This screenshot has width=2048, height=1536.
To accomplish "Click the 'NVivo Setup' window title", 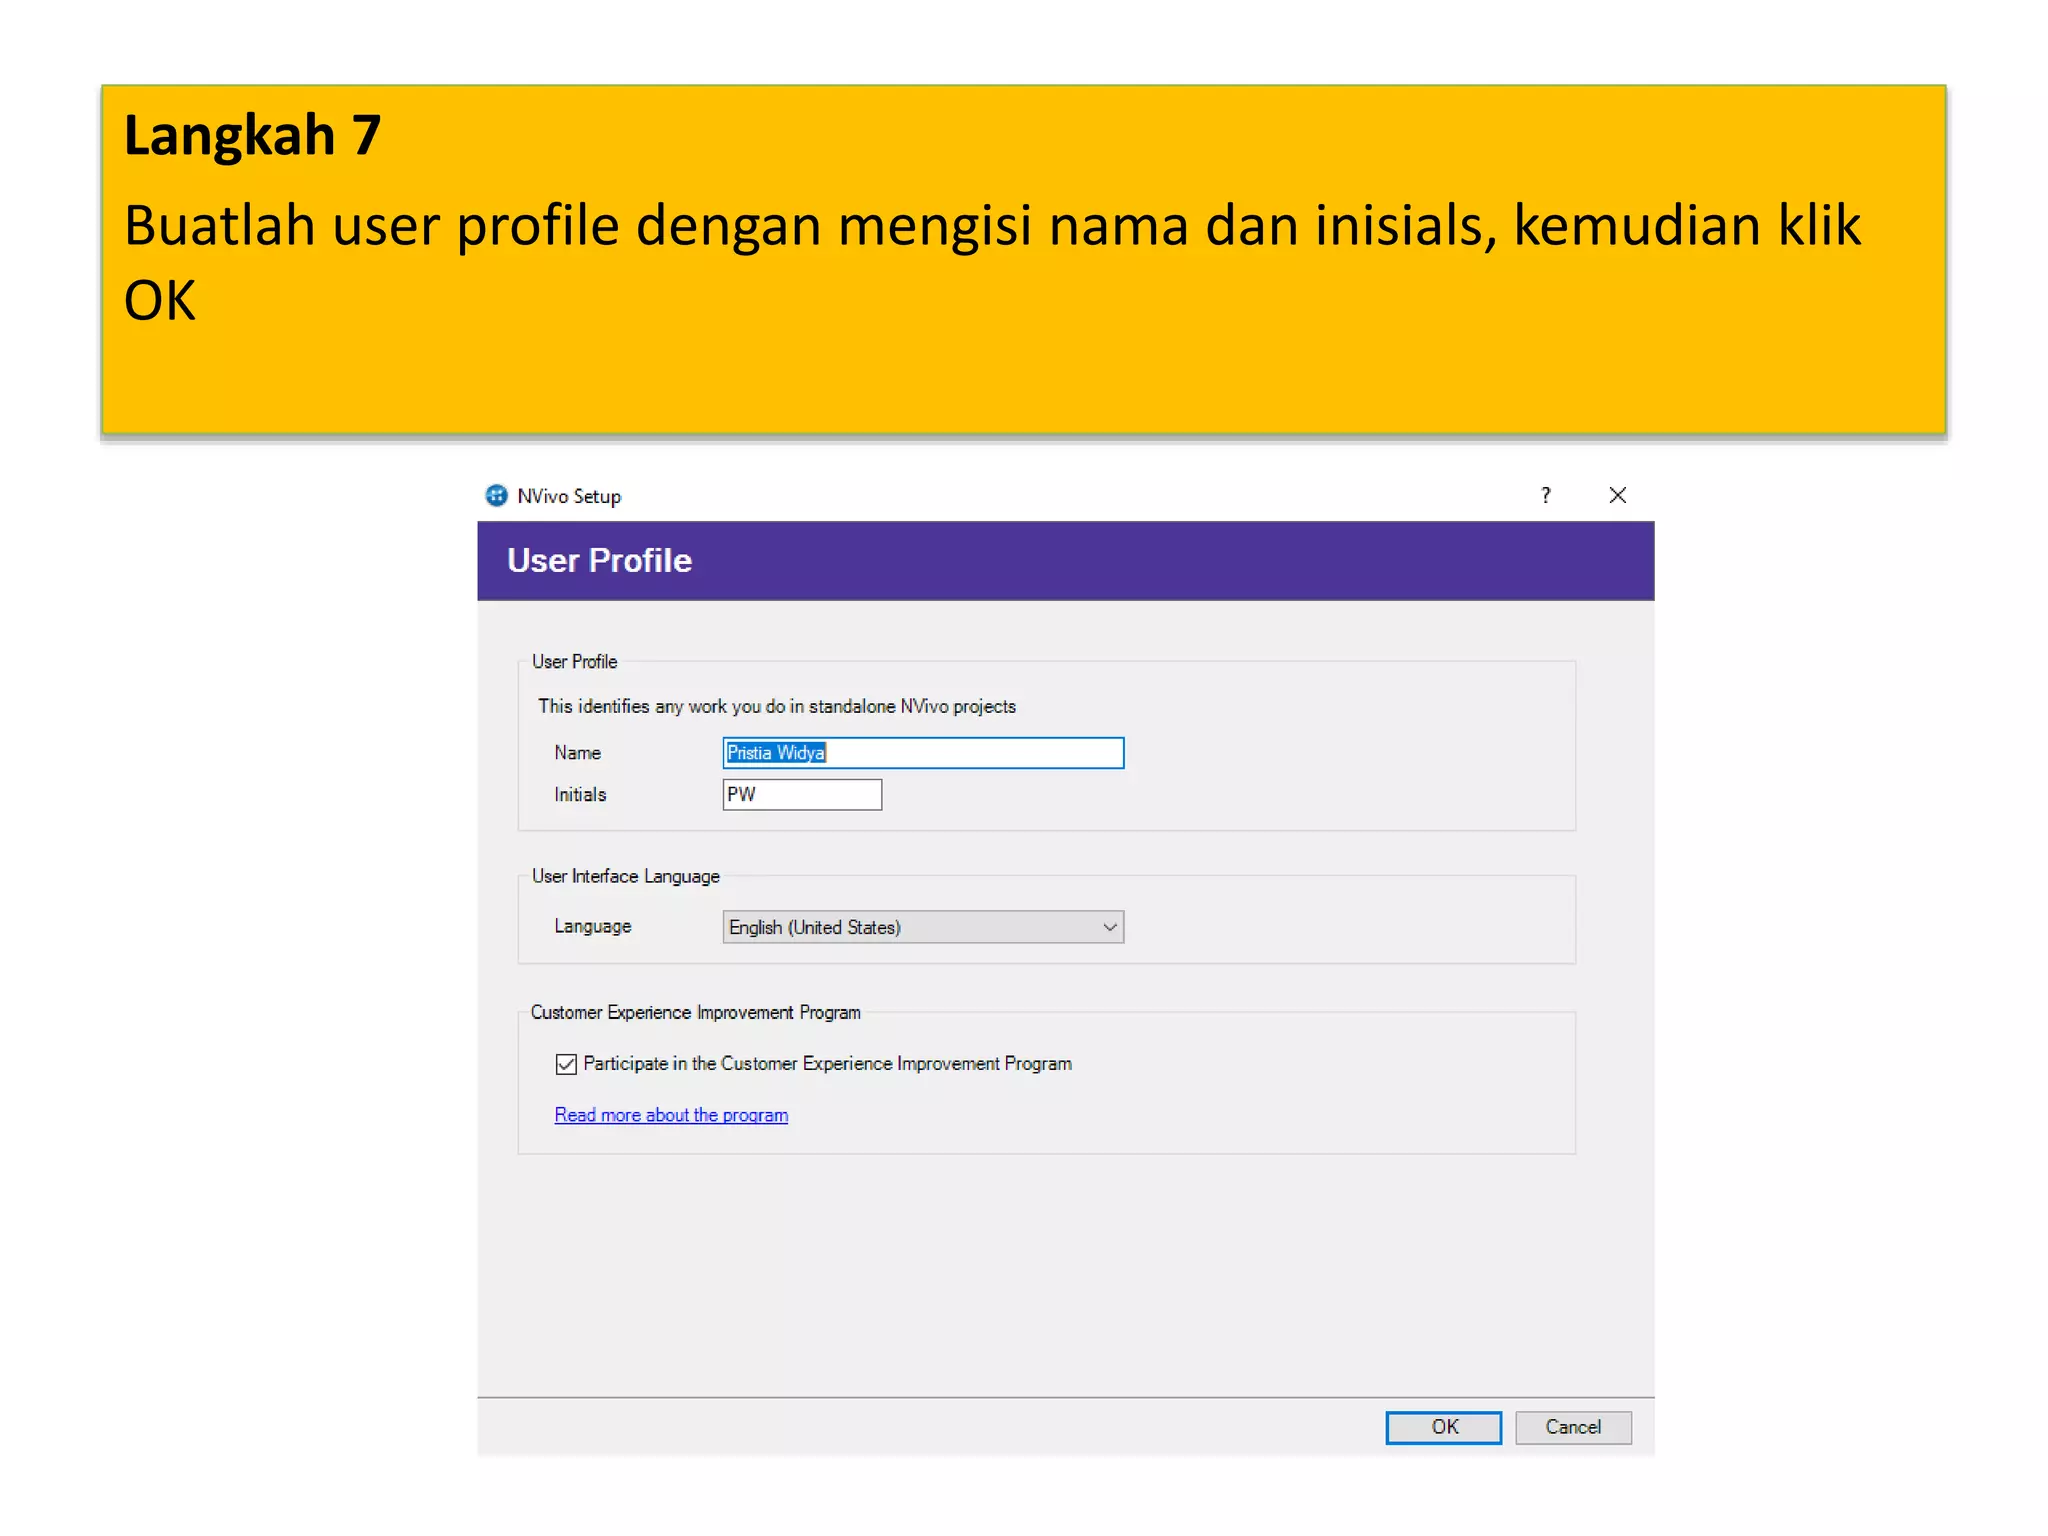I will (569, 496).
